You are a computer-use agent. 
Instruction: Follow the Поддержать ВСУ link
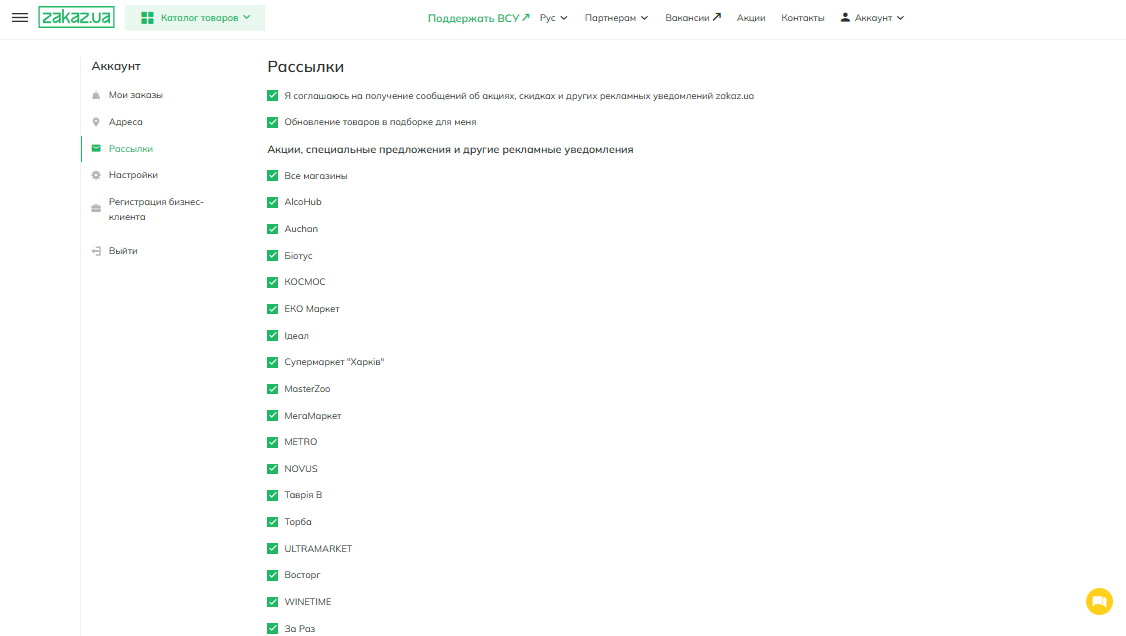pos(478,18)
